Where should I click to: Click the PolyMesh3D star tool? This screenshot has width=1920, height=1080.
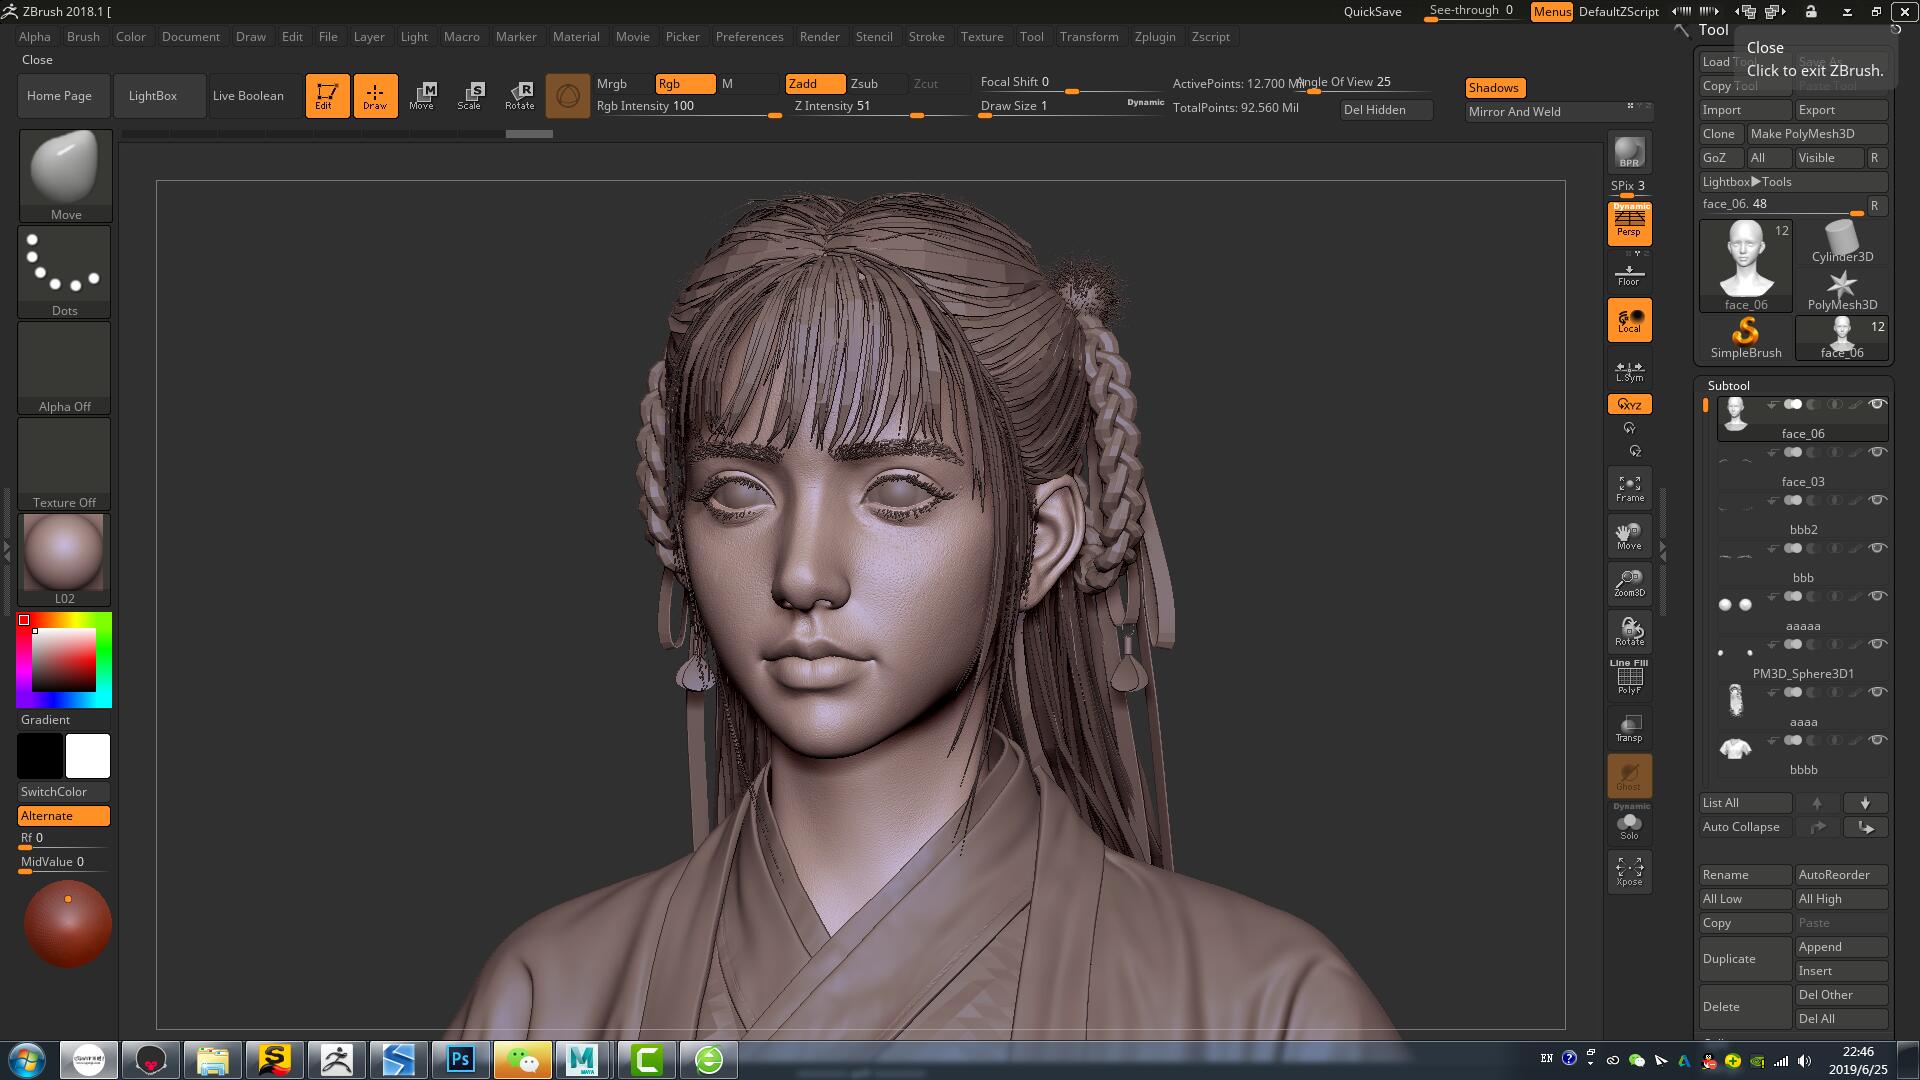point(1842,291)
